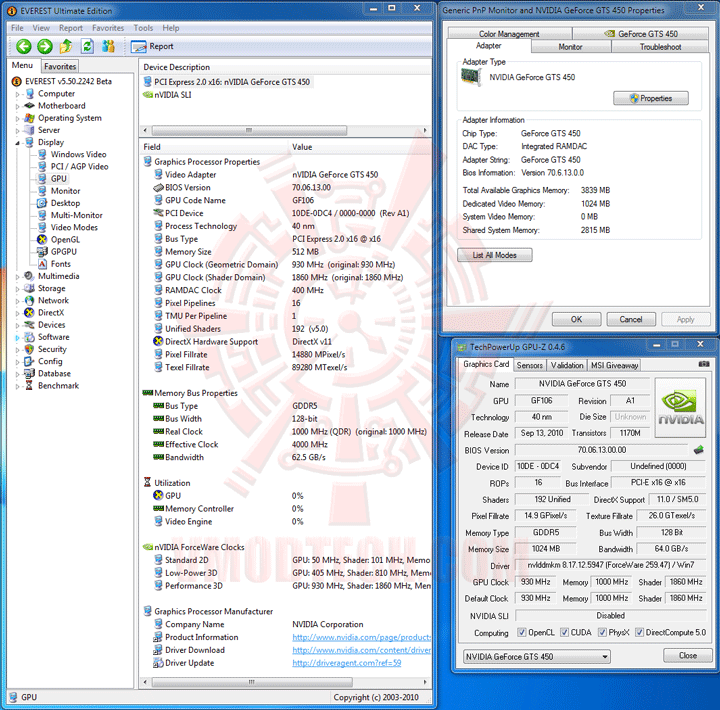Click the Manage users toolbar icon
This screenshot has width=720, height=710.
tap(108, 46)
